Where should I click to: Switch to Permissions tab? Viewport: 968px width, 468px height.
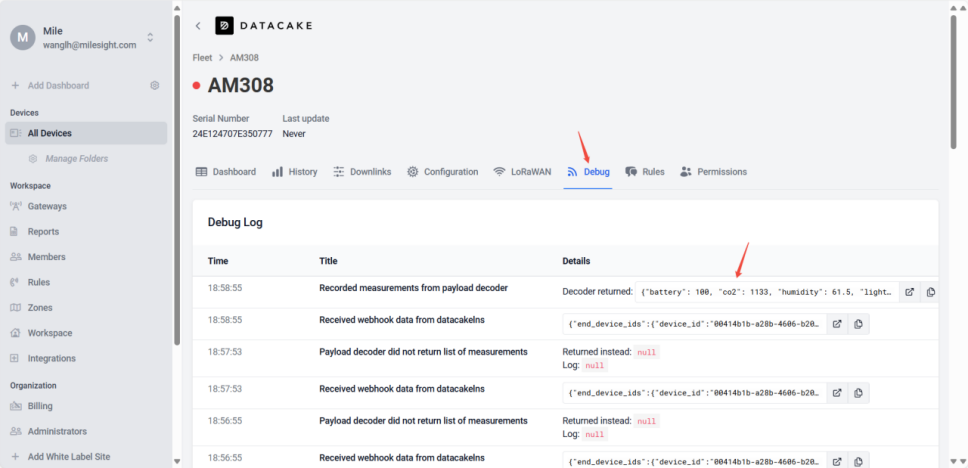tap(714, 172)
